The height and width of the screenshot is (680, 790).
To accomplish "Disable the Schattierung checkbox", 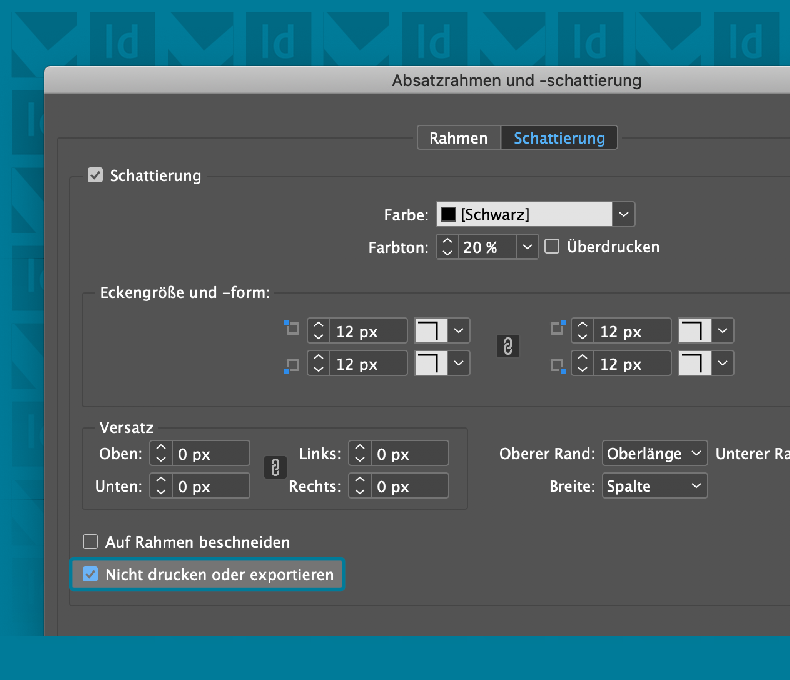I will [x=96, y=176].
